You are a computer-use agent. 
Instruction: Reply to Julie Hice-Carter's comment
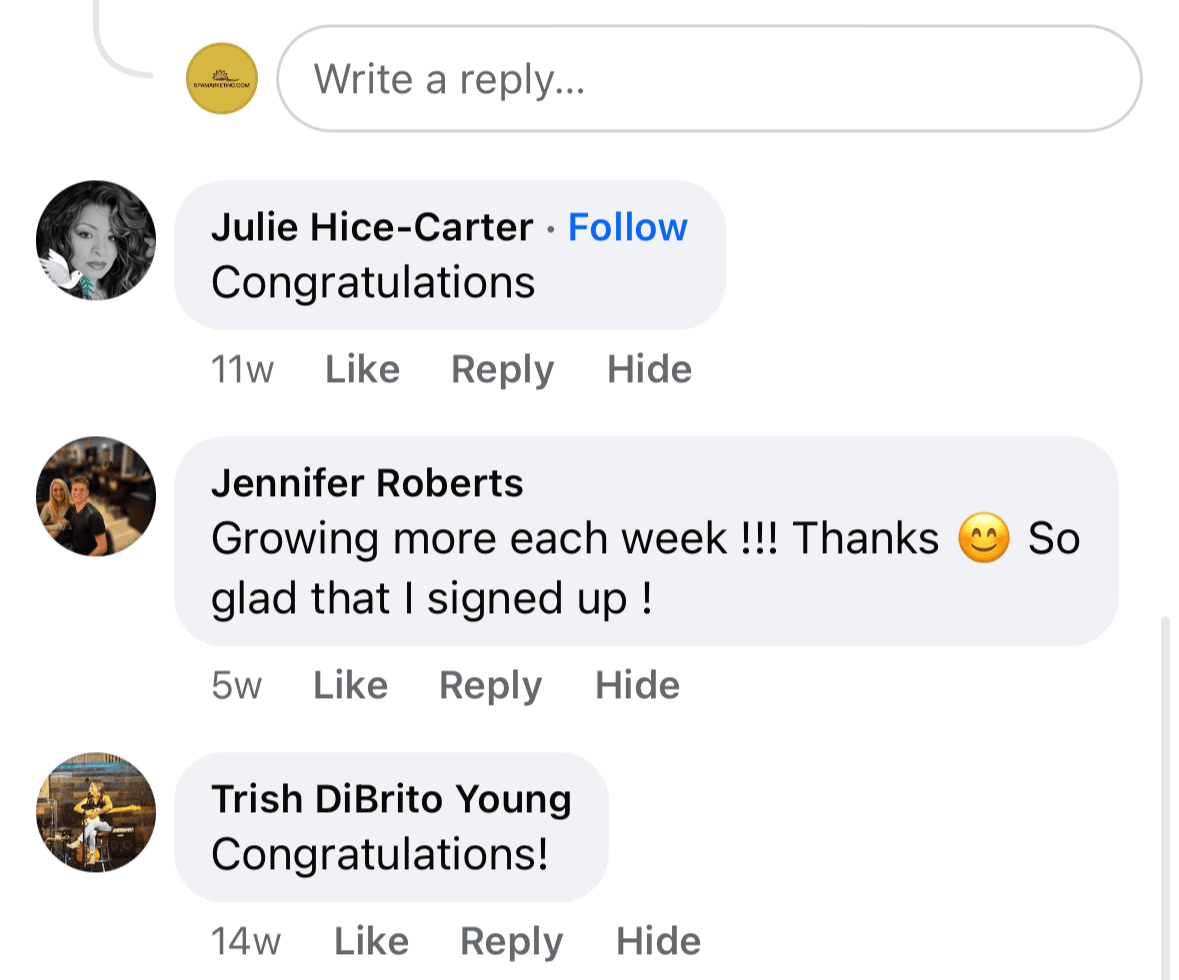point(502,370)
